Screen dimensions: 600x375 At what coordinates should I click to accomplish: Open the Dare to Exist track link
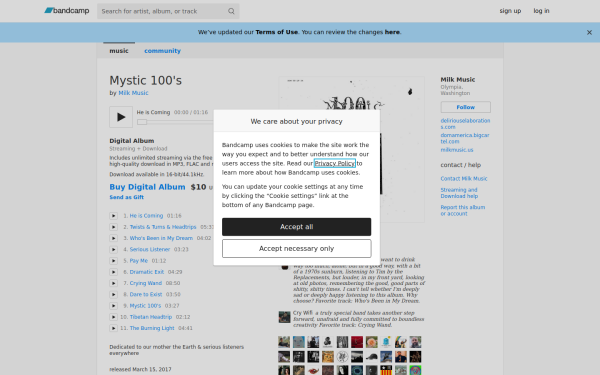click(146, 294)
